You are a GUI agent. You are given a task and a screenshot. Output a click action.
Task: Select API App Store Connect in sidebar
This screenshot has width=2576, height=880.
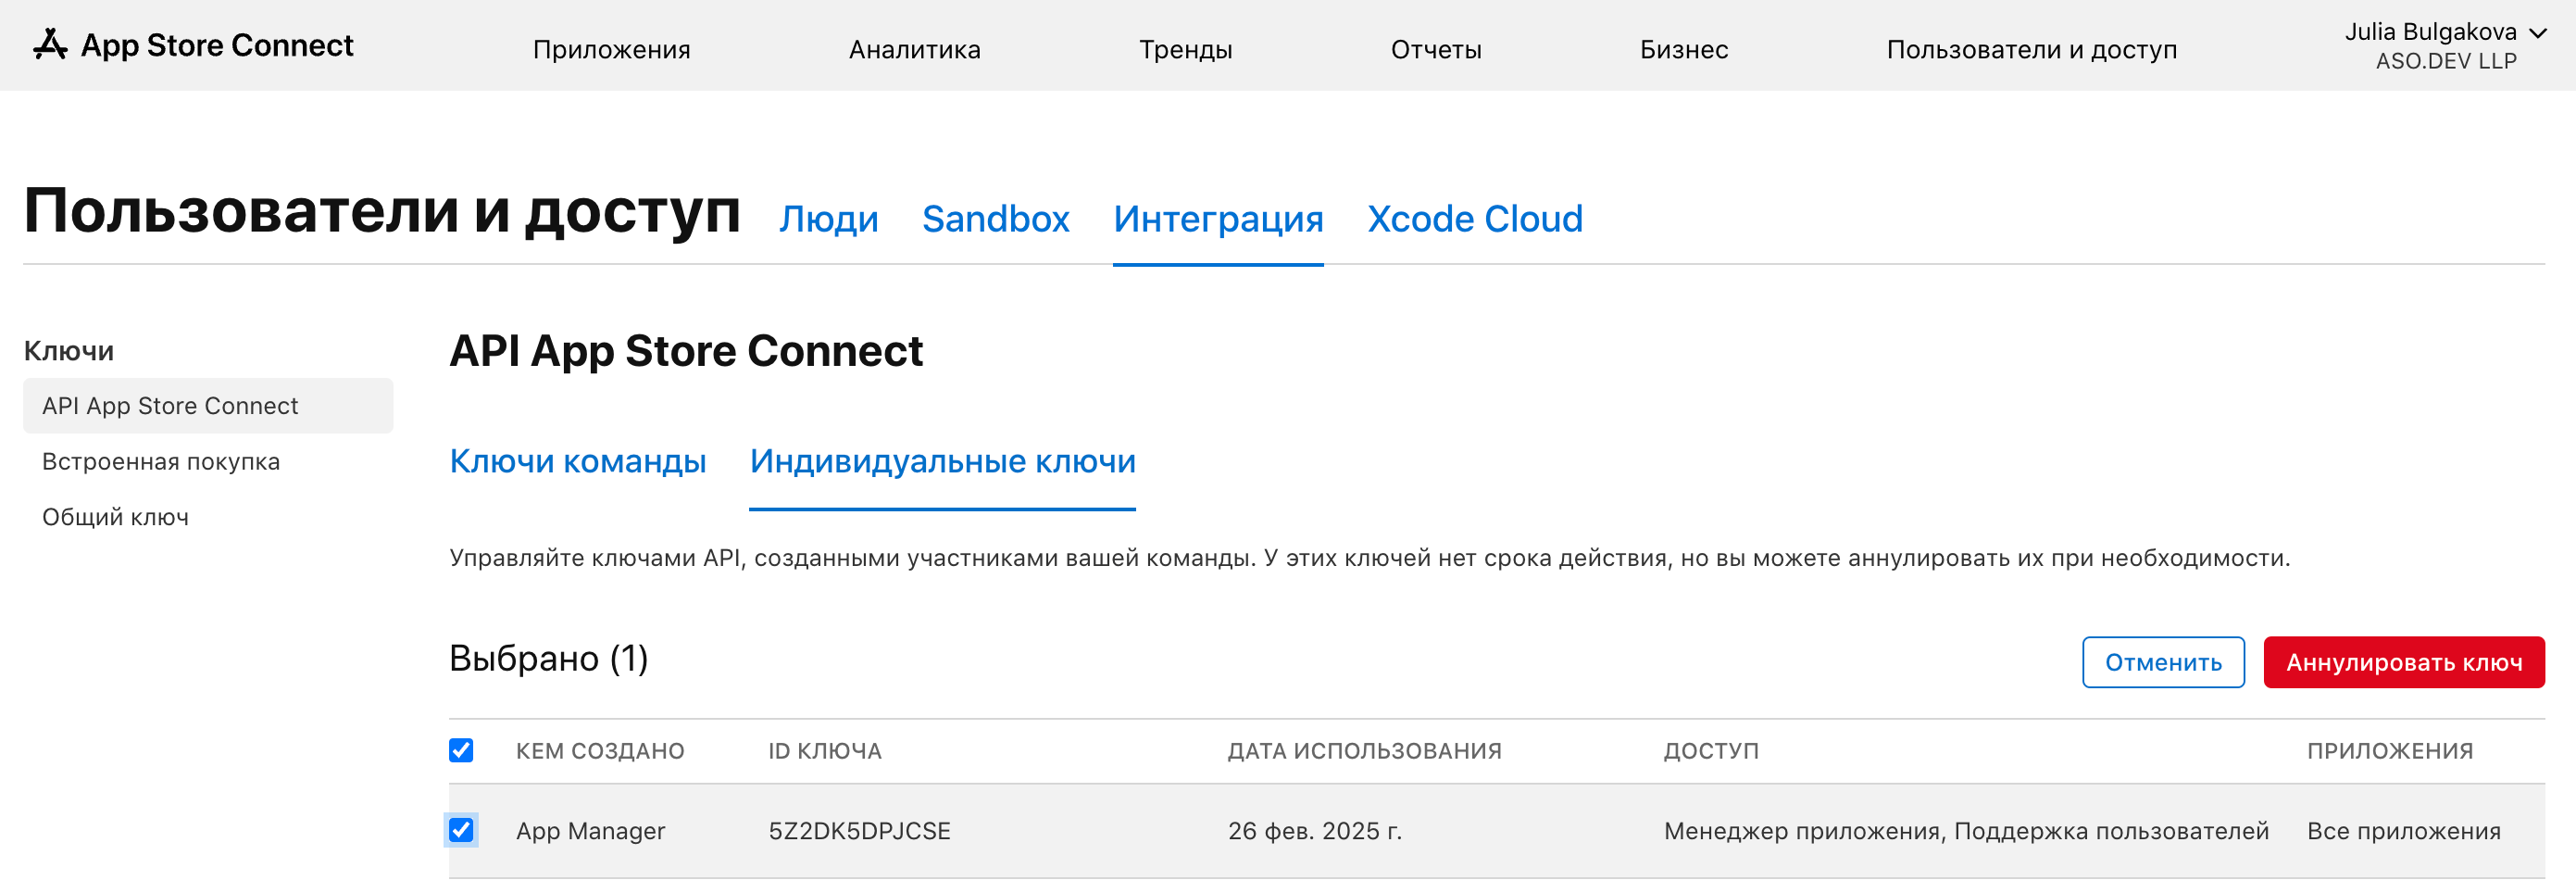208,405
